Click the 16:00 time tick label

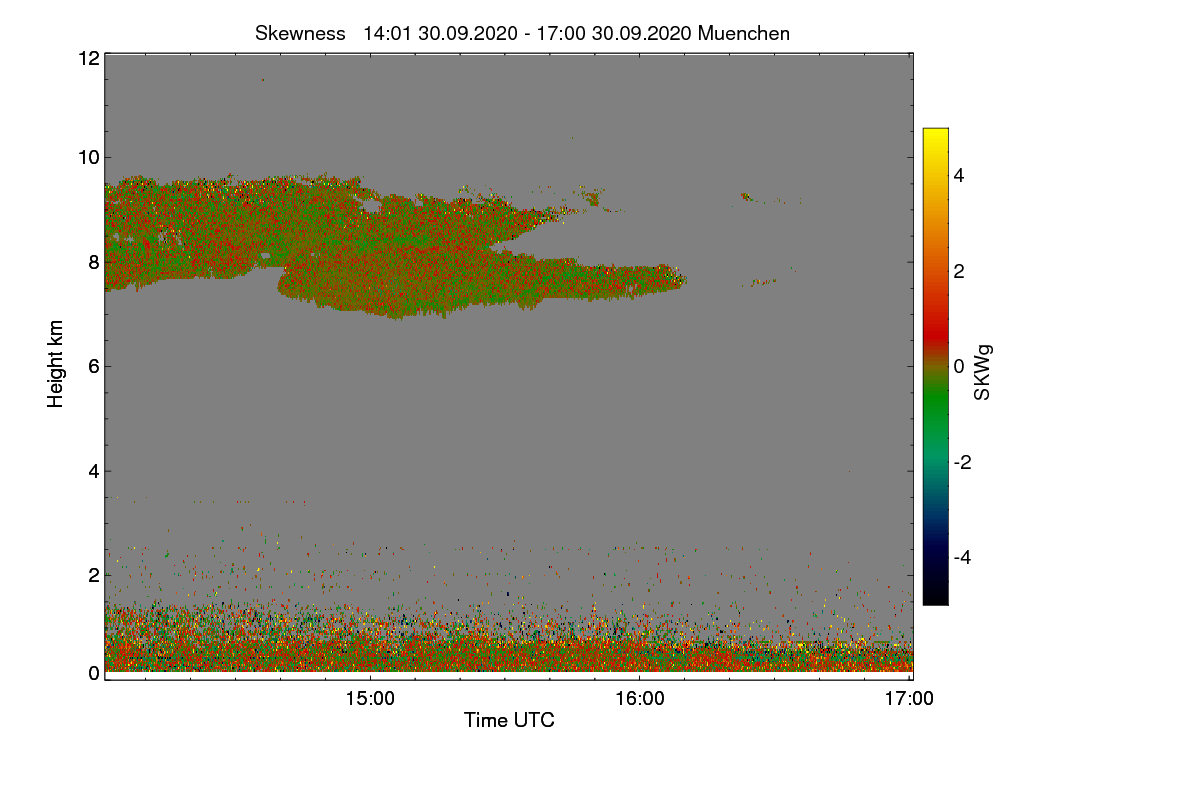[x=640, y=699]
